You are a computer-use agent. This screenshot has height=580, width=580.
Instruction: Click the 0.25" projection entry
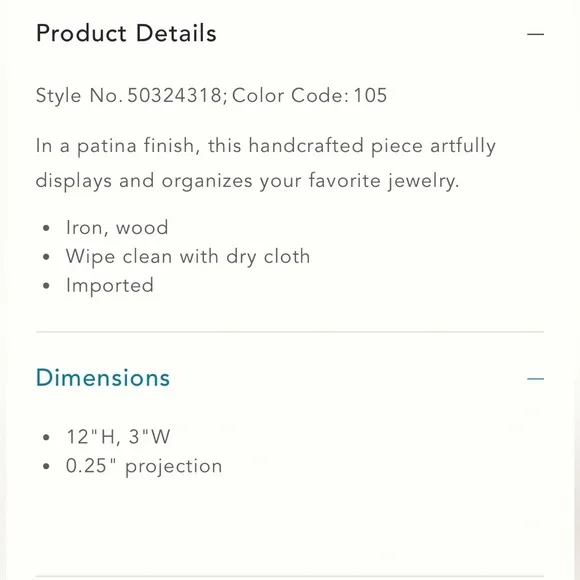[144, 466]
